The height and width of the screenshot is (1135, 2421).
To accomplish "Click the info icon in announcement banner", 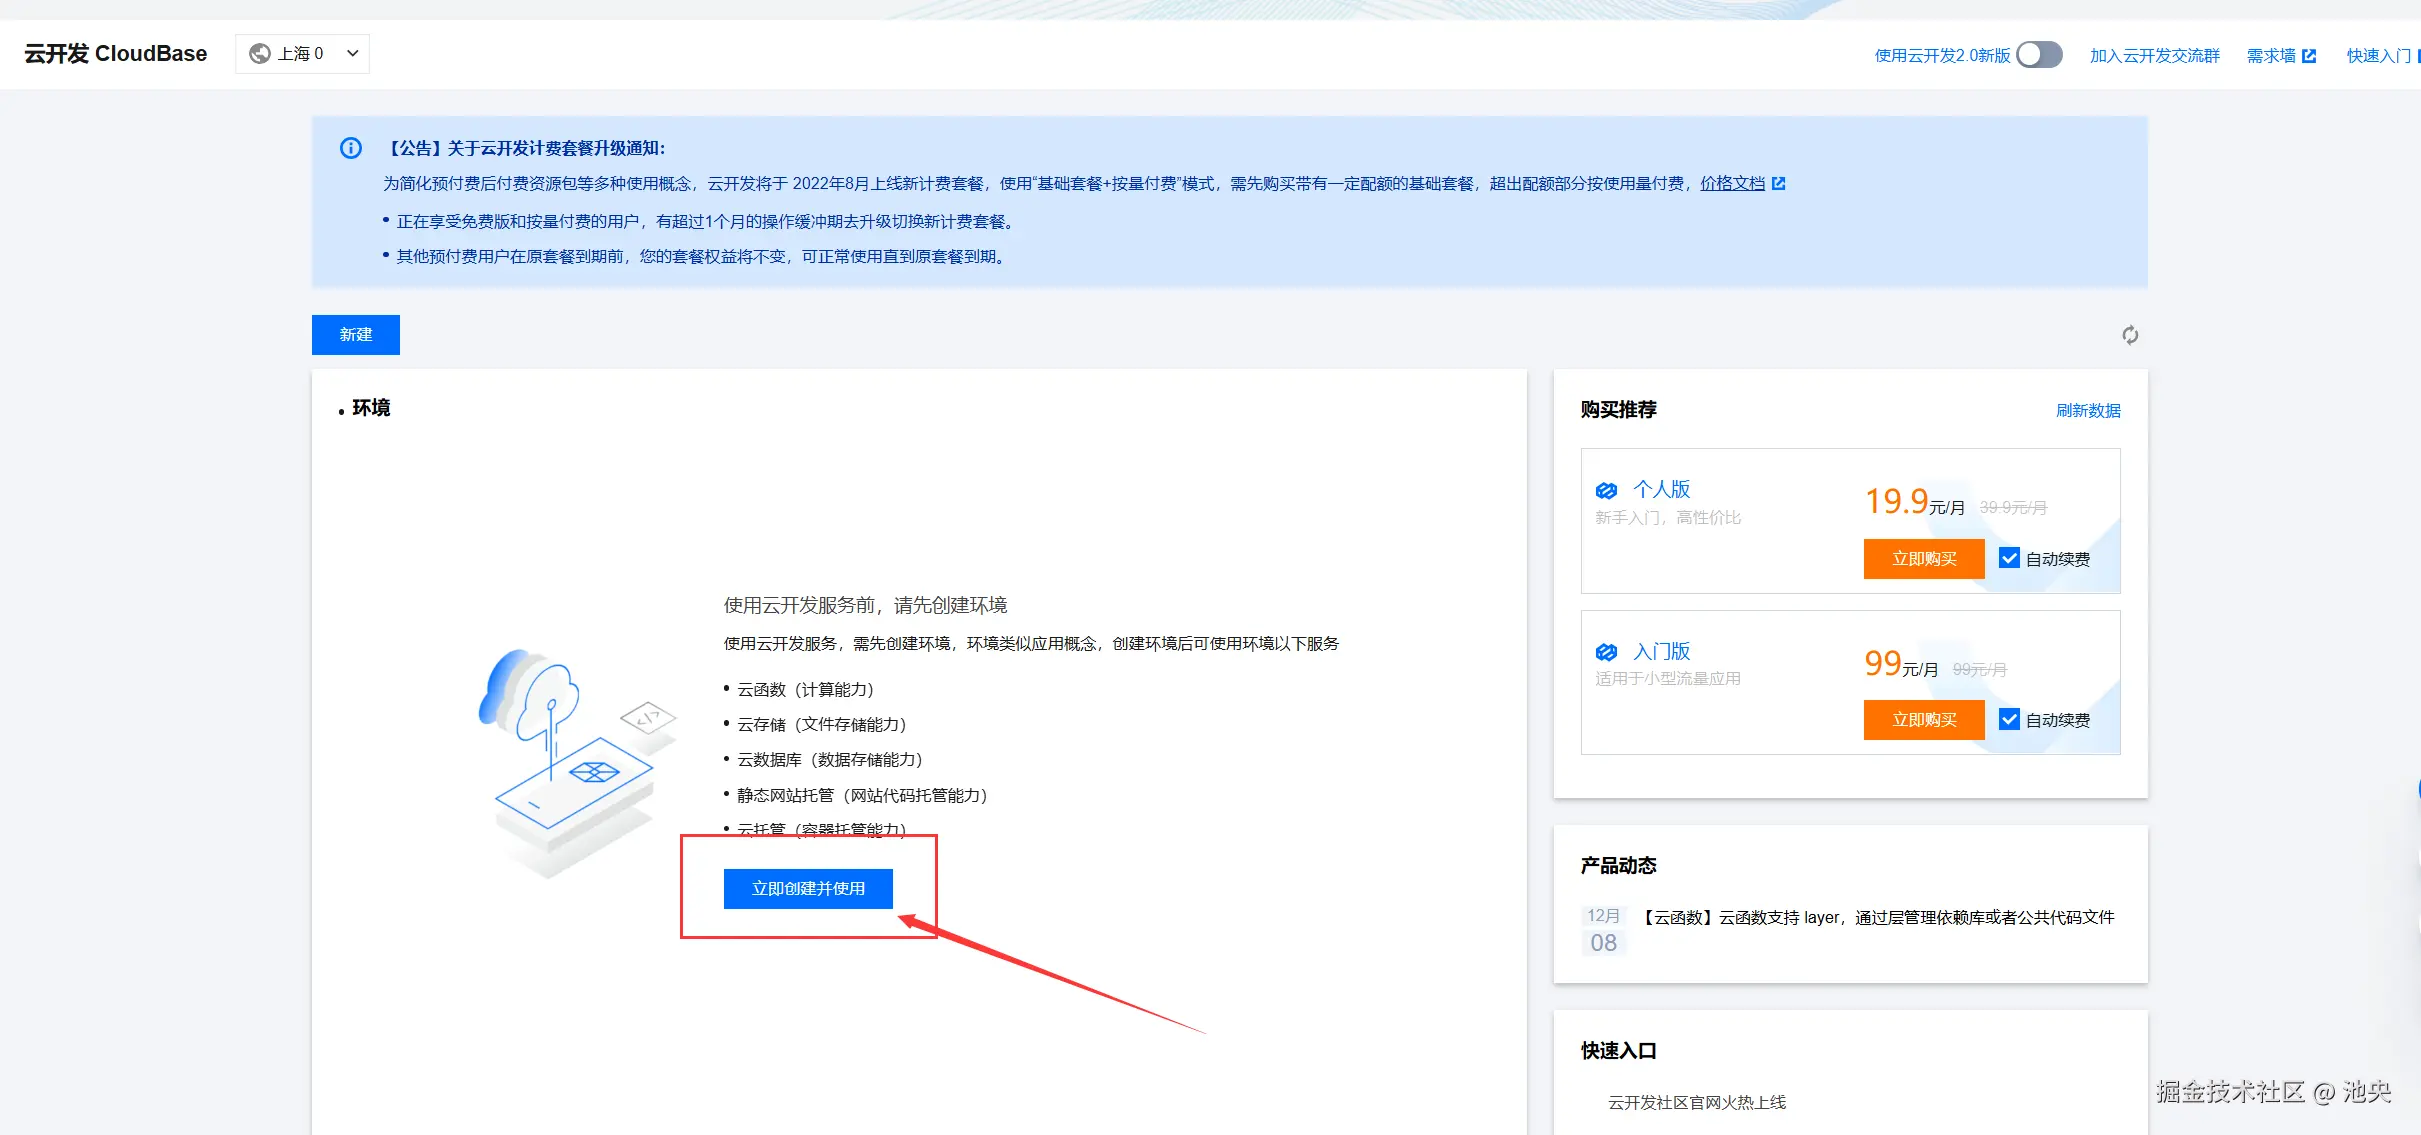I will tap(351, 148).
